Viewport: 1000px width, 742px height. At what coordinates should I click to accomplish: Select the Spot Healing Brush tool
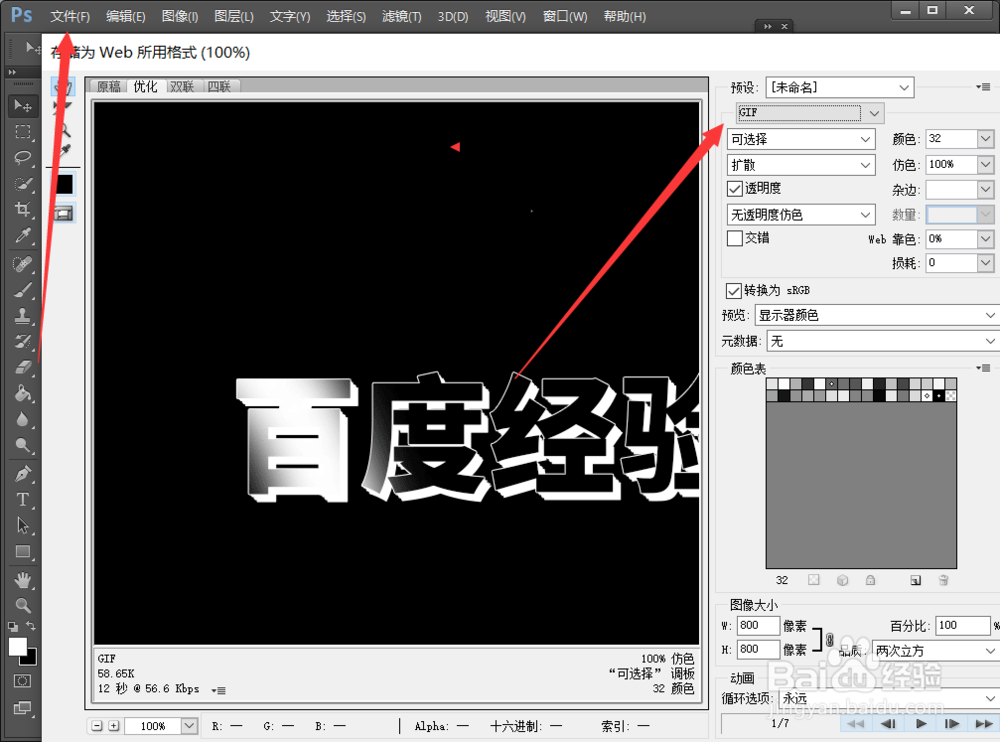23,263
